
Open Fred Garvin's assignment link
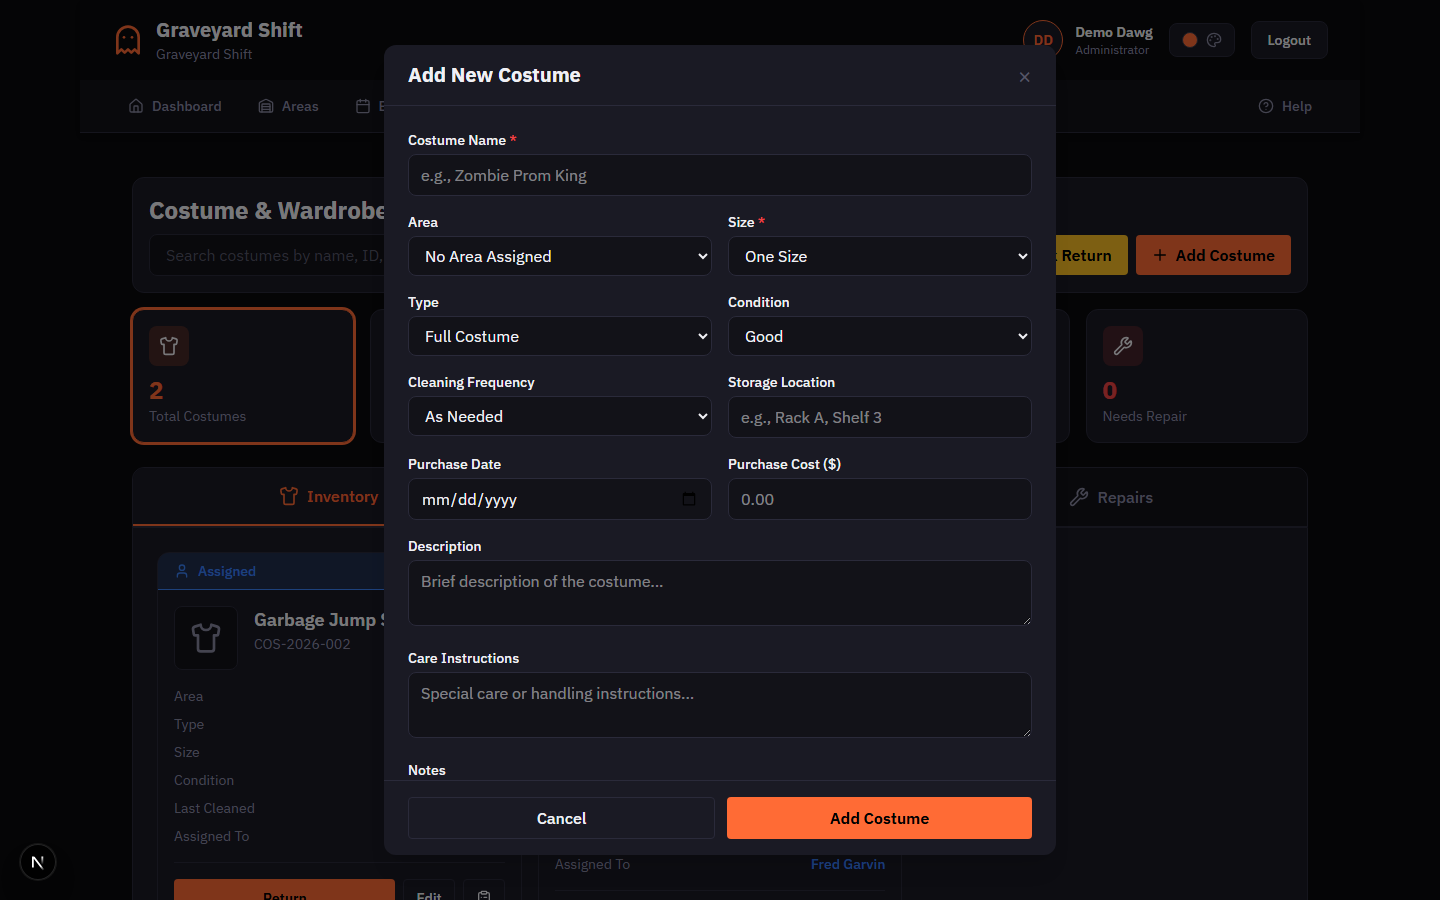[847, 864]
